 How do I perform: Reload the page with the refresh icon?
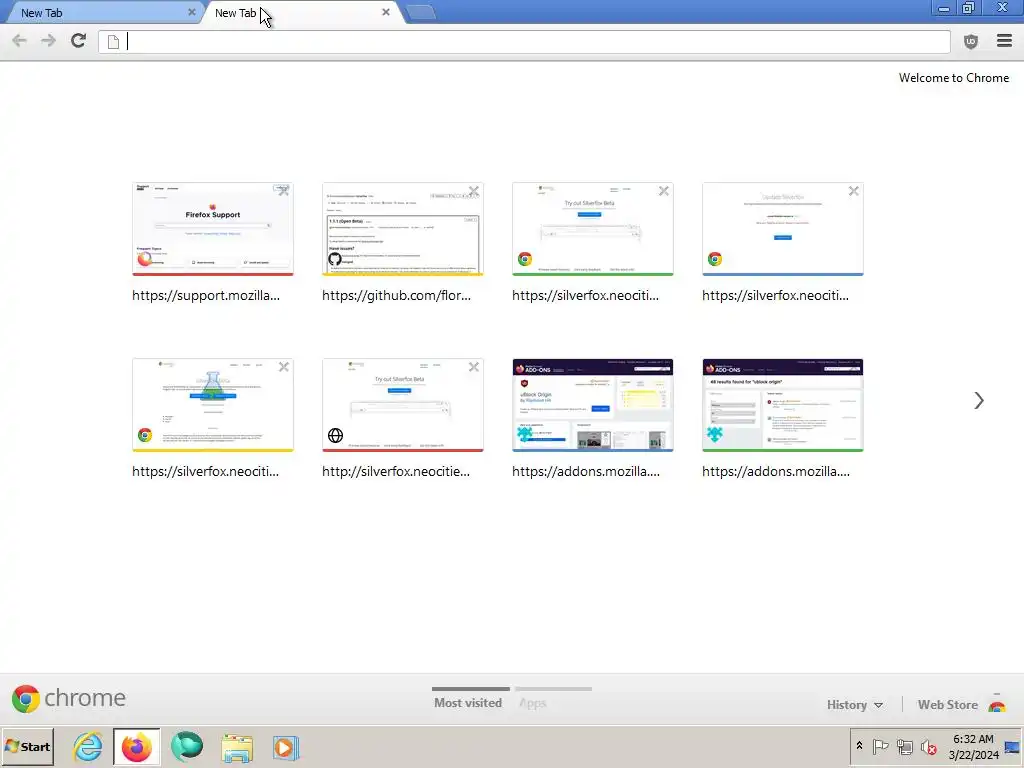coord(78,41)
